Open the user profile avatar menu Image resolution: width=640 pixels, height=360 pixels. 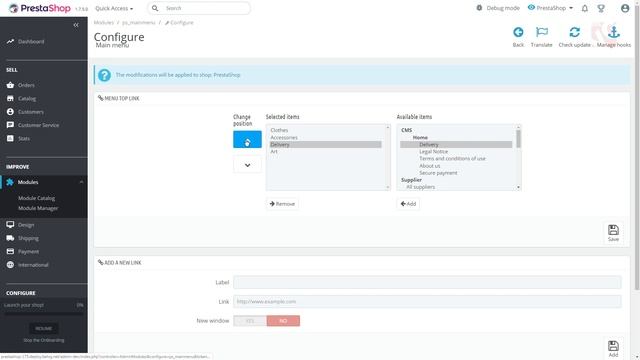click(624, 8)
